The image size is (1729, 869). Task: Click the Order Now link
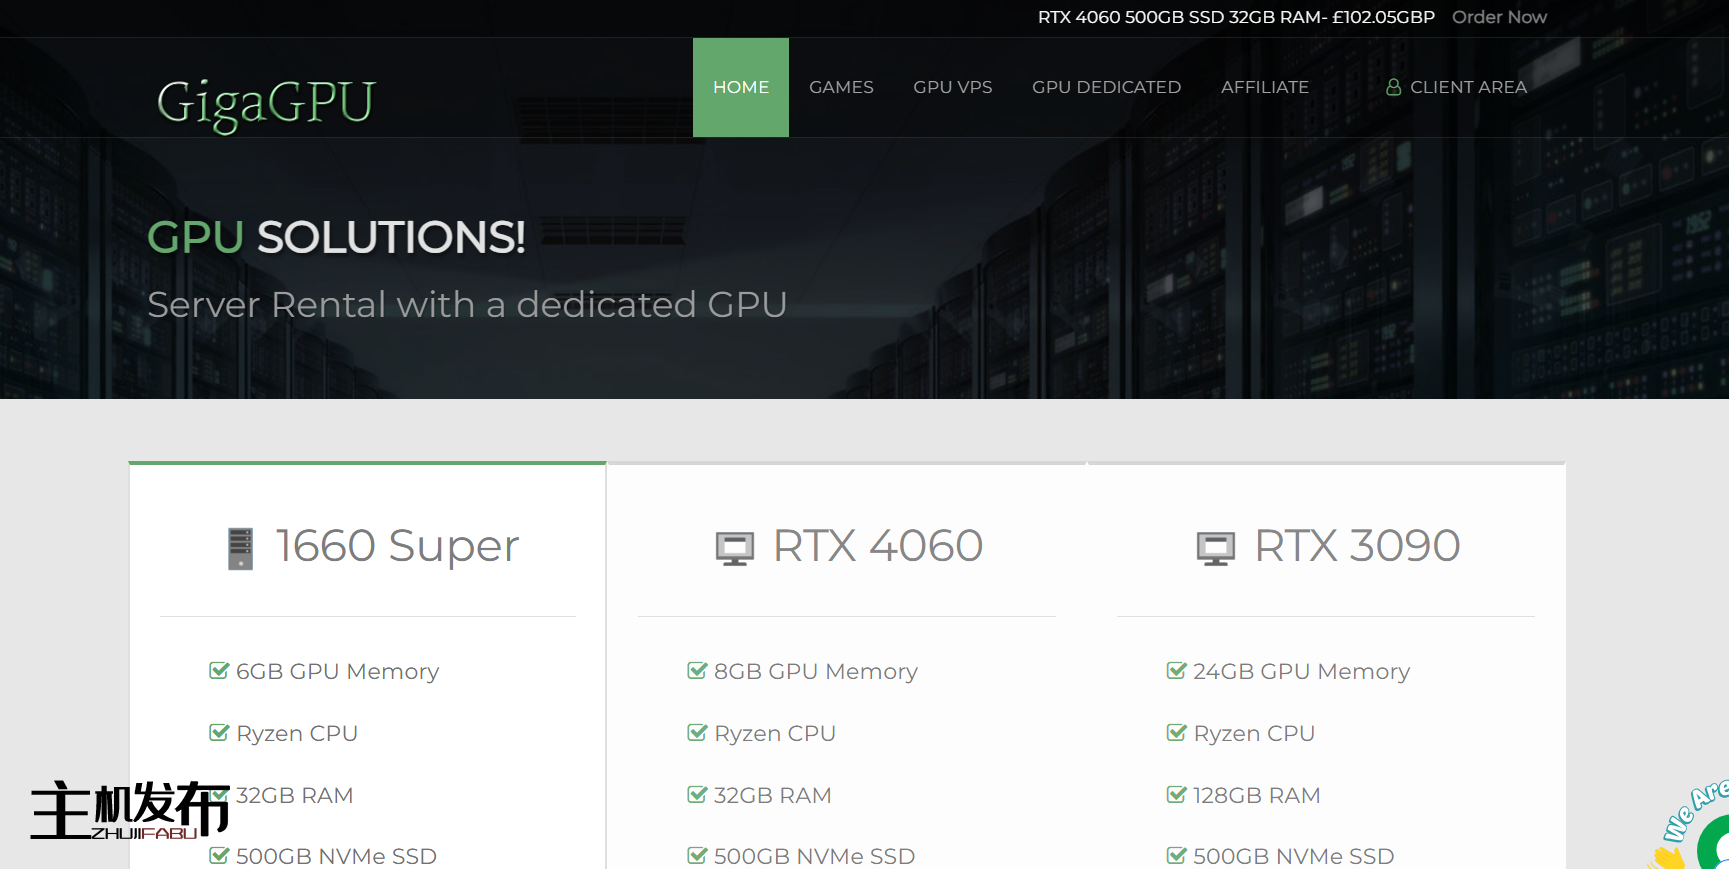1499,17
